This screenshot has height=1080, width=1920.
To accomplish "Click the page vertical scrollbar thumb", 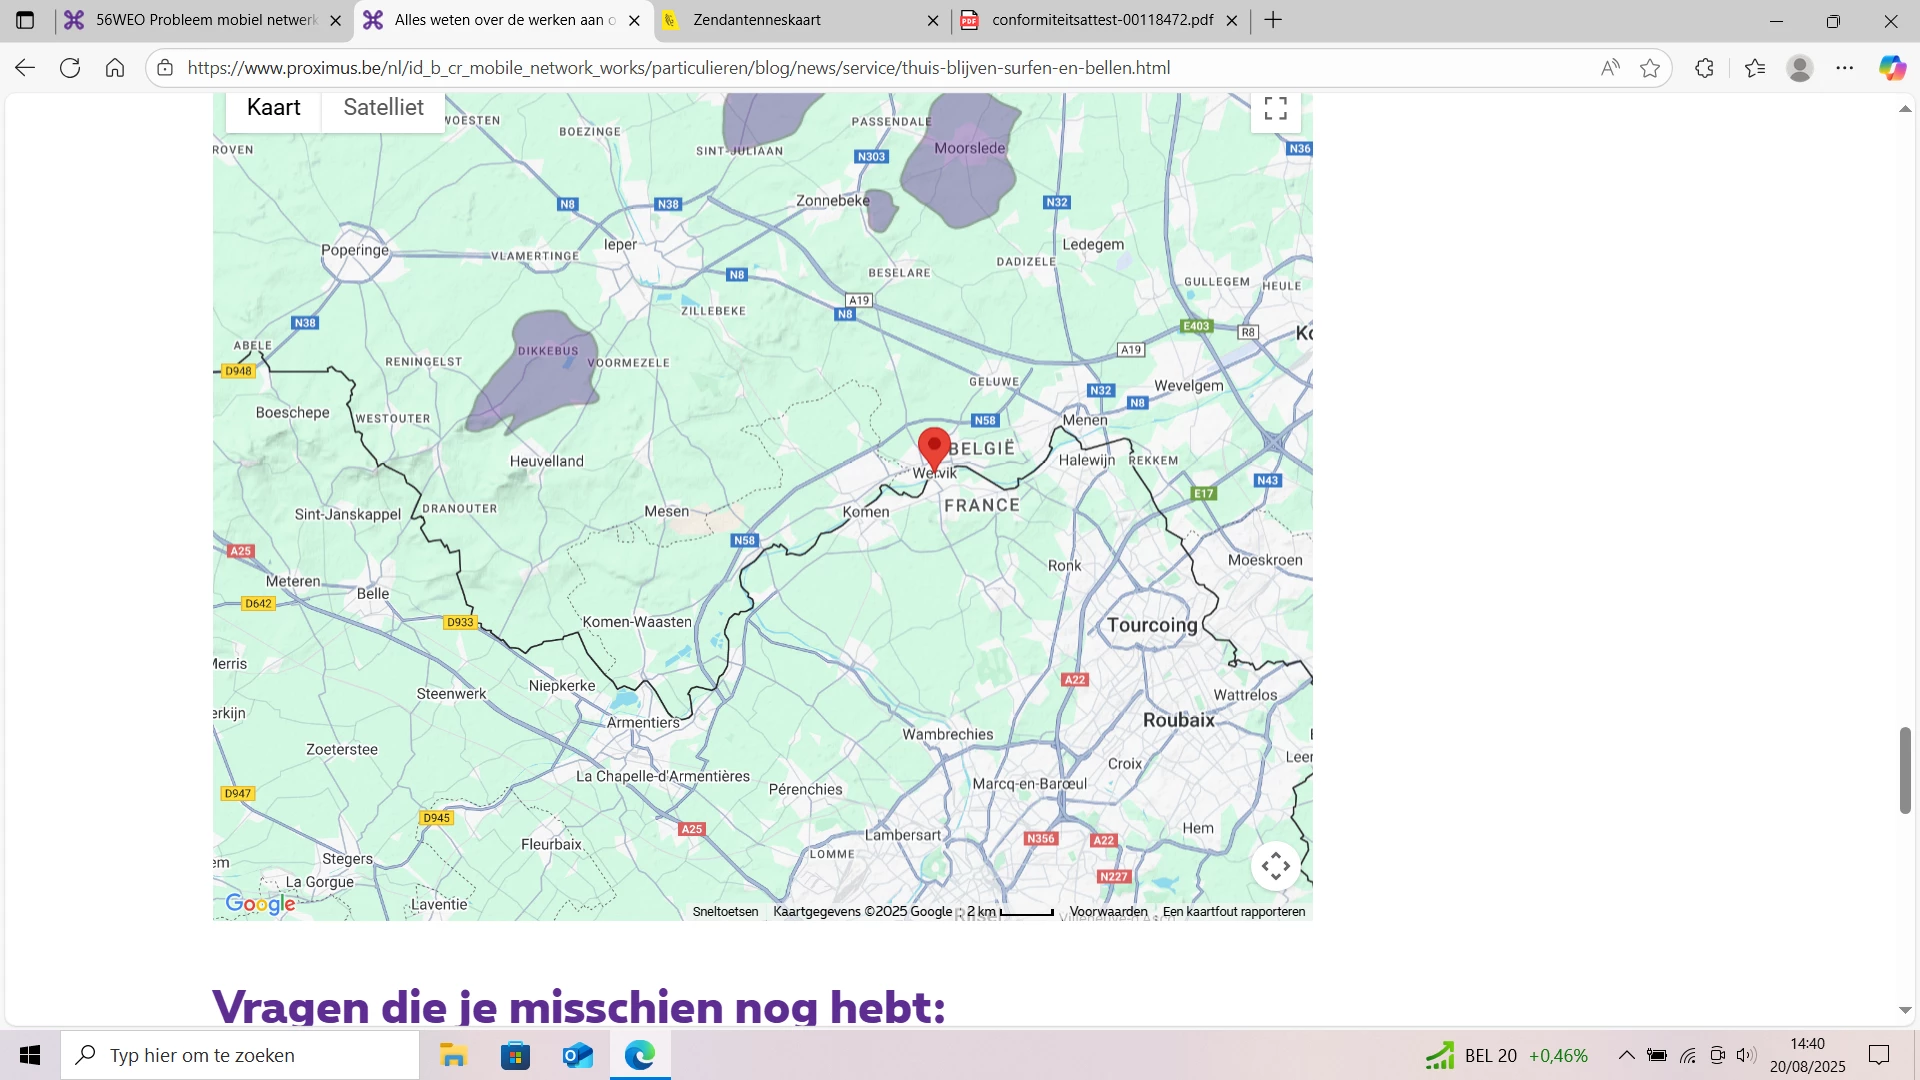I will [x=1905, y=770].
